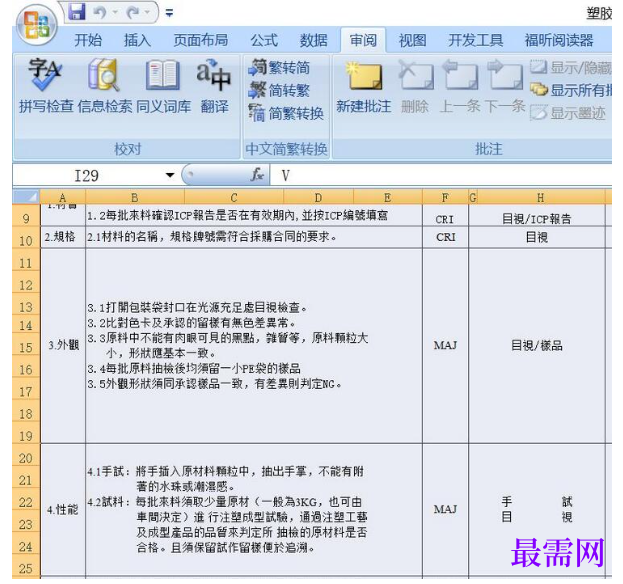The image size is (623, 584).
Task: Switch to the 页面布局 ribbon tab
Action: coord(201,40)
